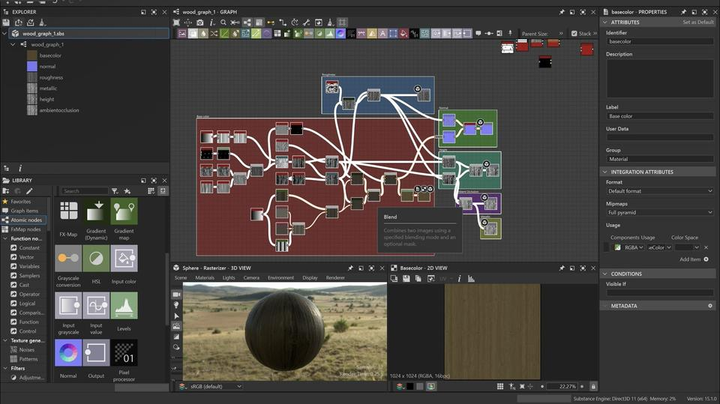Viewport: 720px width, 404px height.
Task: Choose the Pixel processor node icon
Action: pos(124,352)
